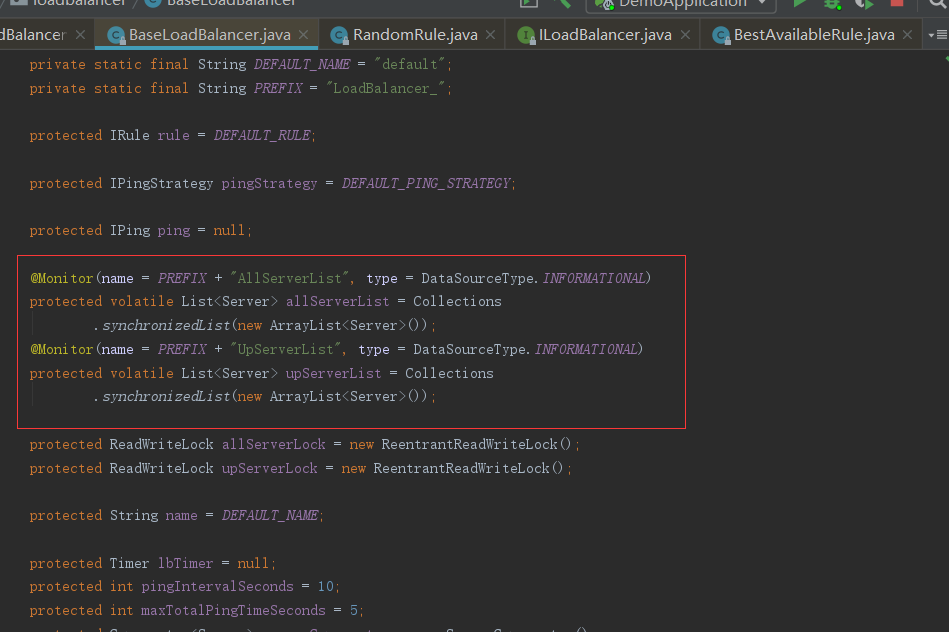Open the ILoadBalancer.java tab
The height and width of the screenshot is (632, 949).
point(605,35)
